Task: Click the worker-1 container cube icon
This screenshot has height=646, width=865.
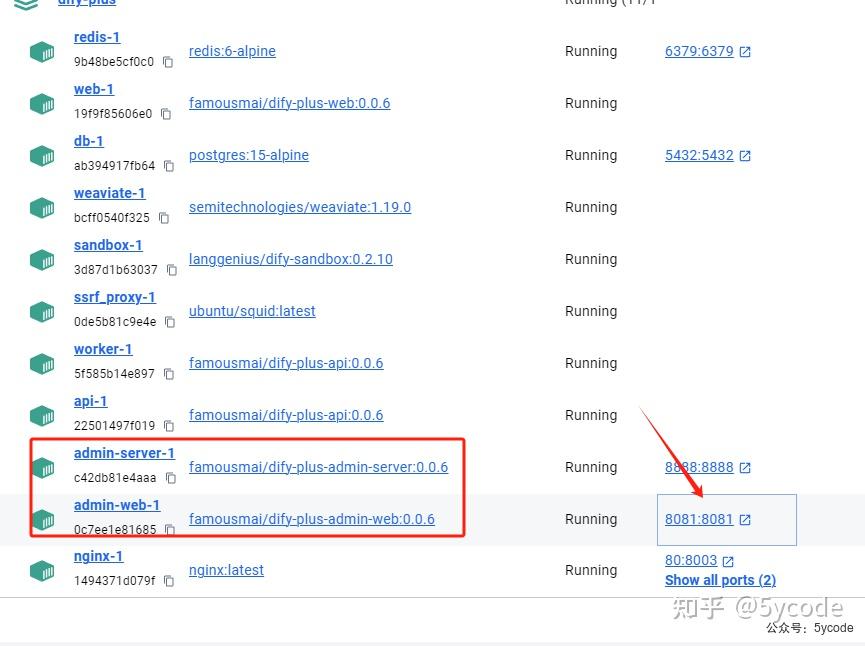Action: click(42, 364)
